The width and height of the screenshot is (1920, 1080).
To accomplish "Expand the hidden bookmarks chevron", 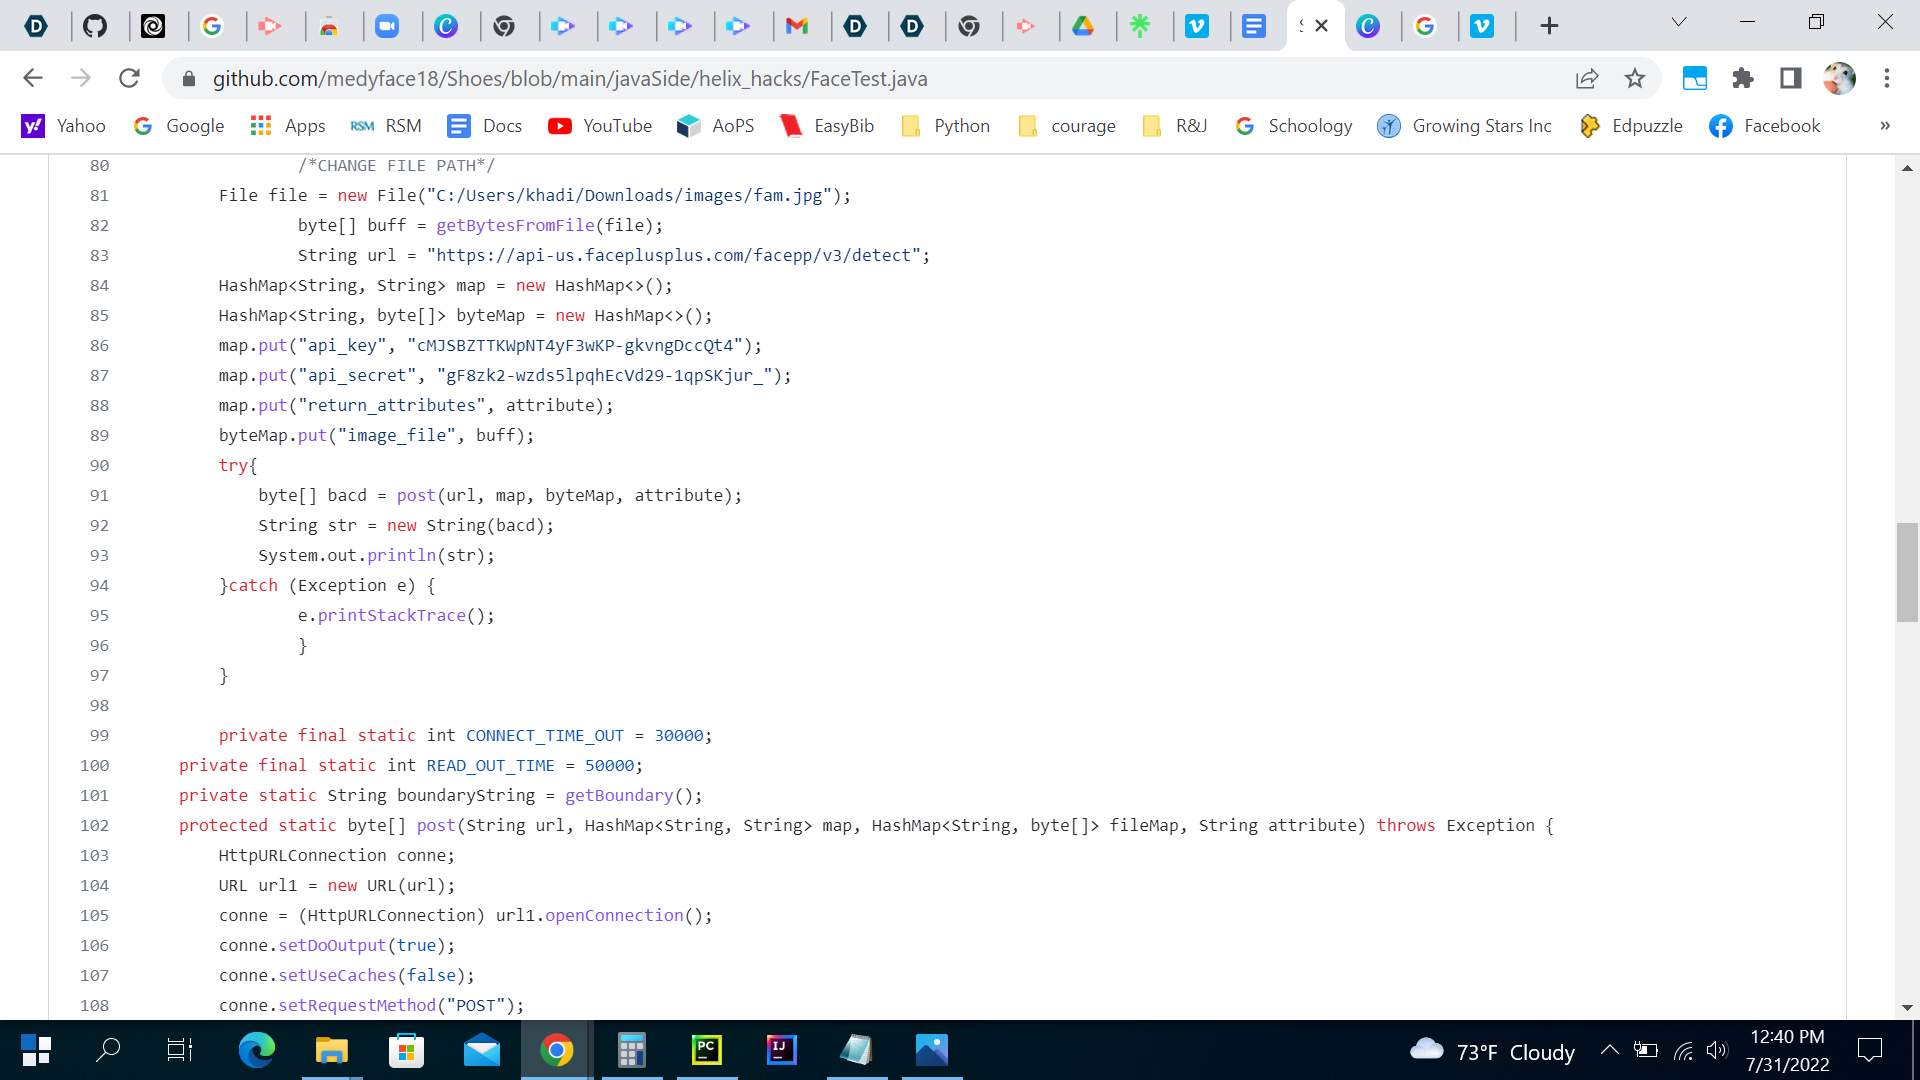I will click(1885, 126).
